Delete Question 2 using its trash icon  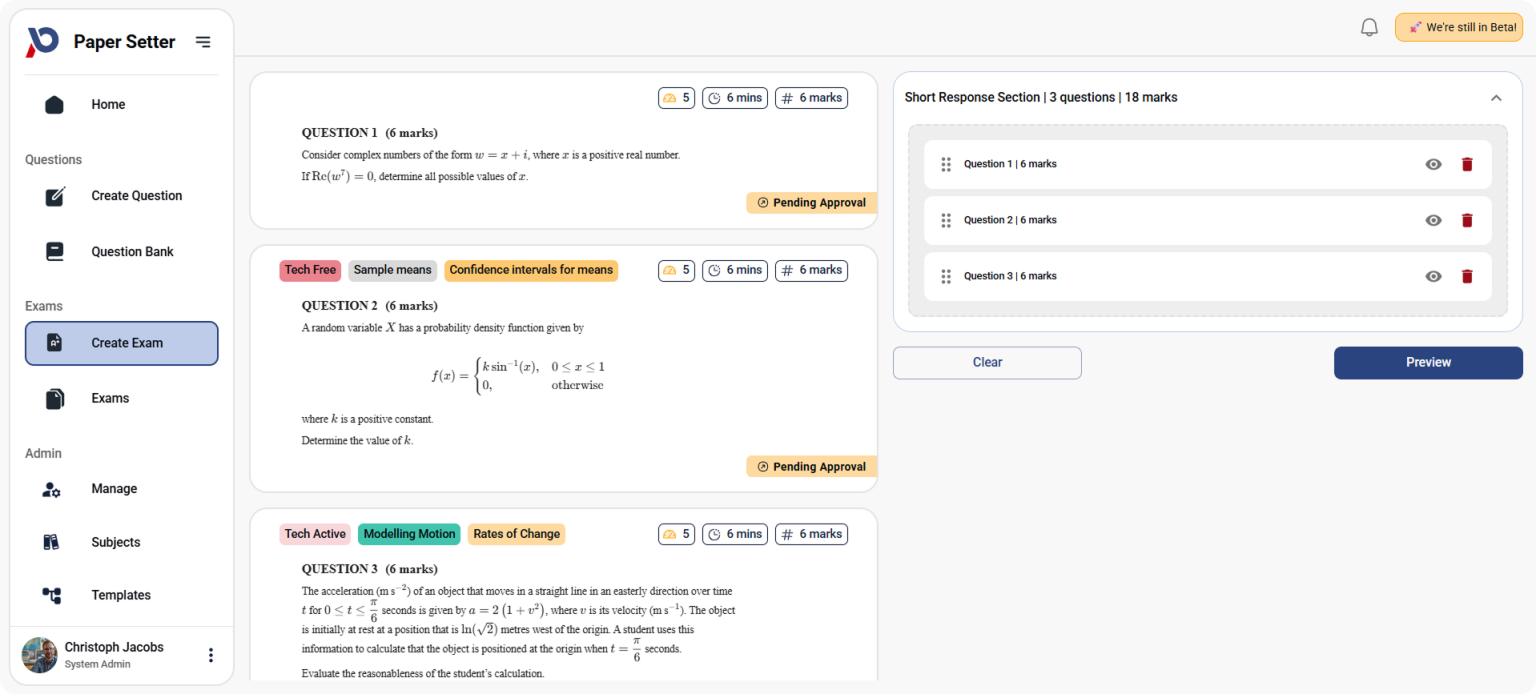[x=1467, y=220]
